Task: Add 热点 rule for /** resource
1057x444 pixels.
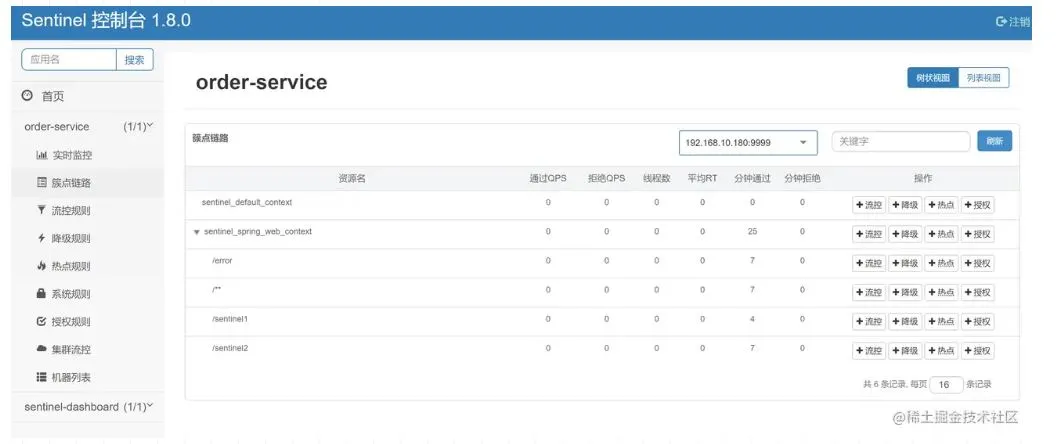Action: (941, 292)
